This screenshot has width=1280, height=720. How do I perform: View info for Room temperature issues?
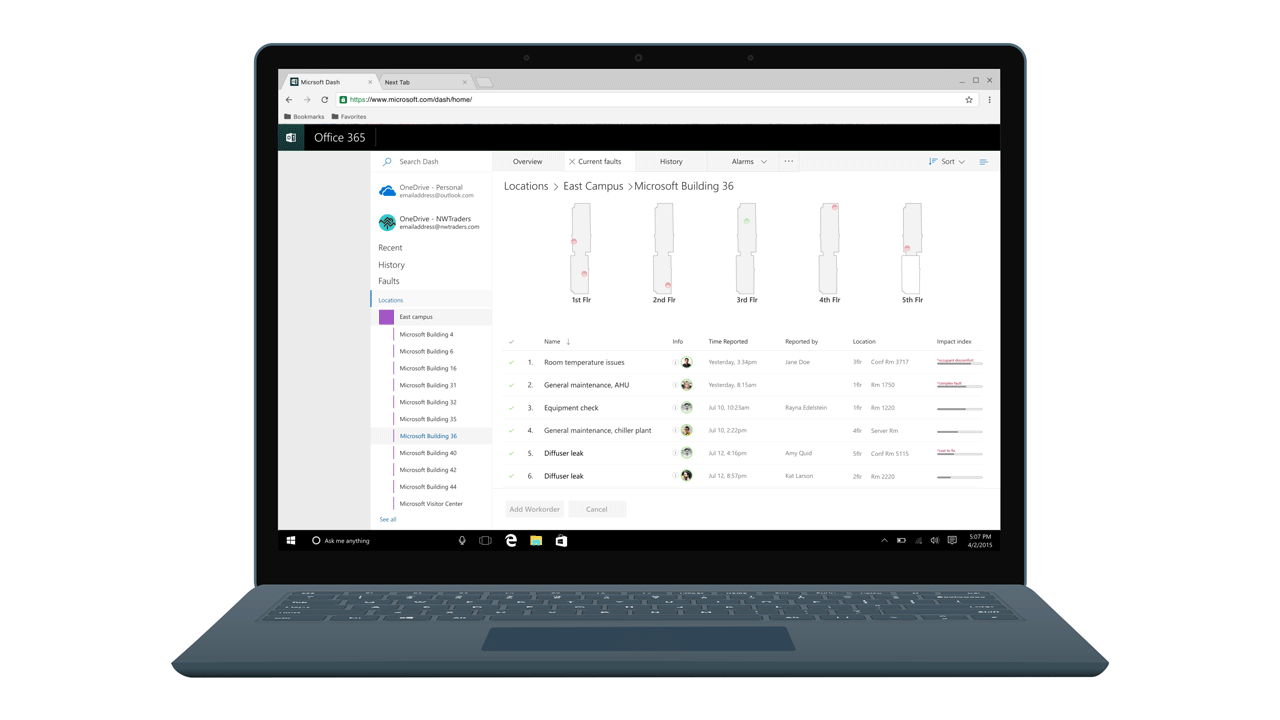(x=676, y=362)
